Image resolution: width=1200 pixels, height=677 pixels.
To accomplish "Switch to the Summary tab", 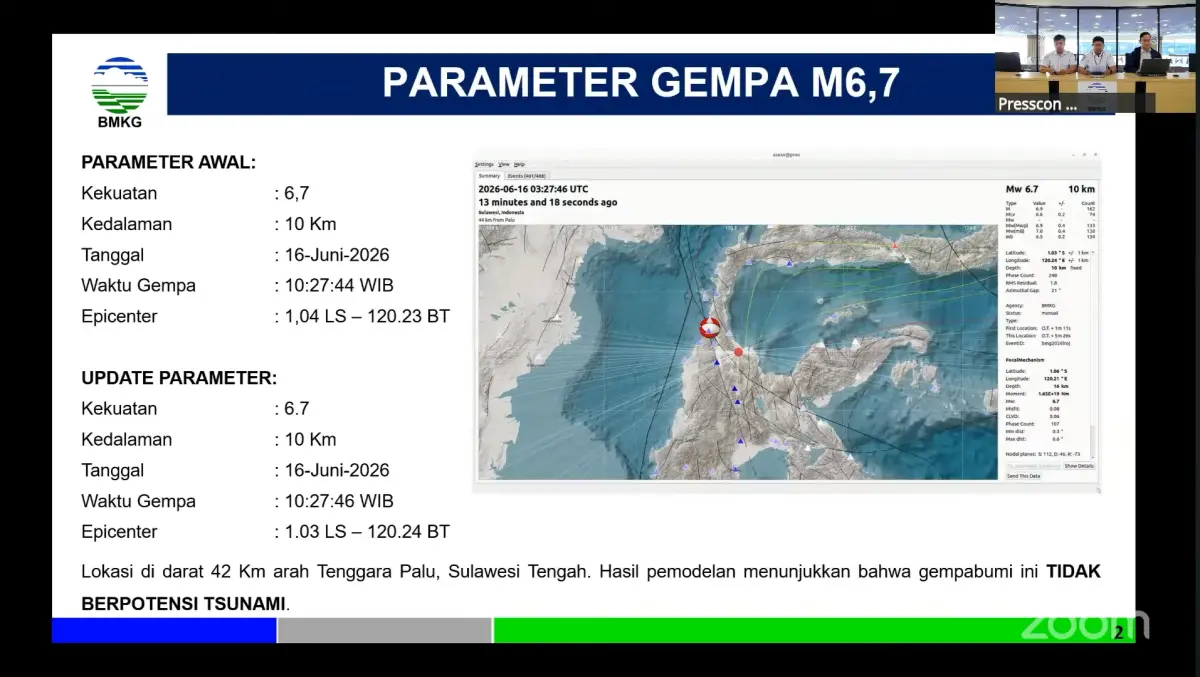I will (489, 176).
